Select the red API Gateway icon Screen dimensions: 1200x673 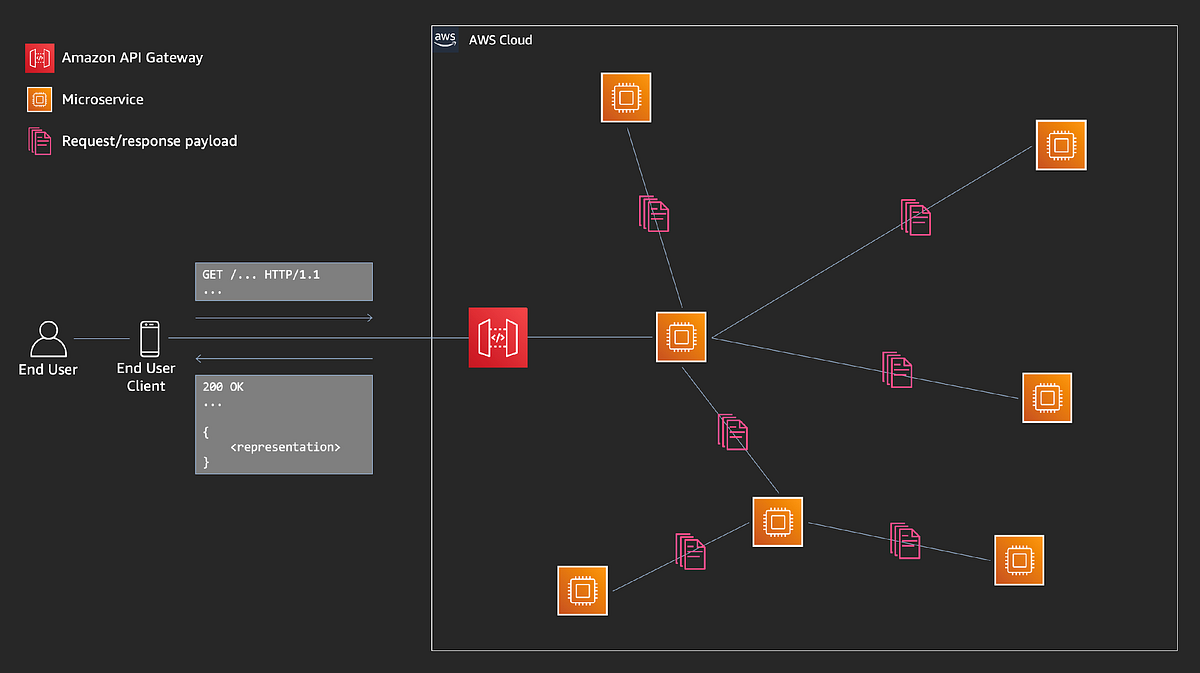(x=497, y=337)
